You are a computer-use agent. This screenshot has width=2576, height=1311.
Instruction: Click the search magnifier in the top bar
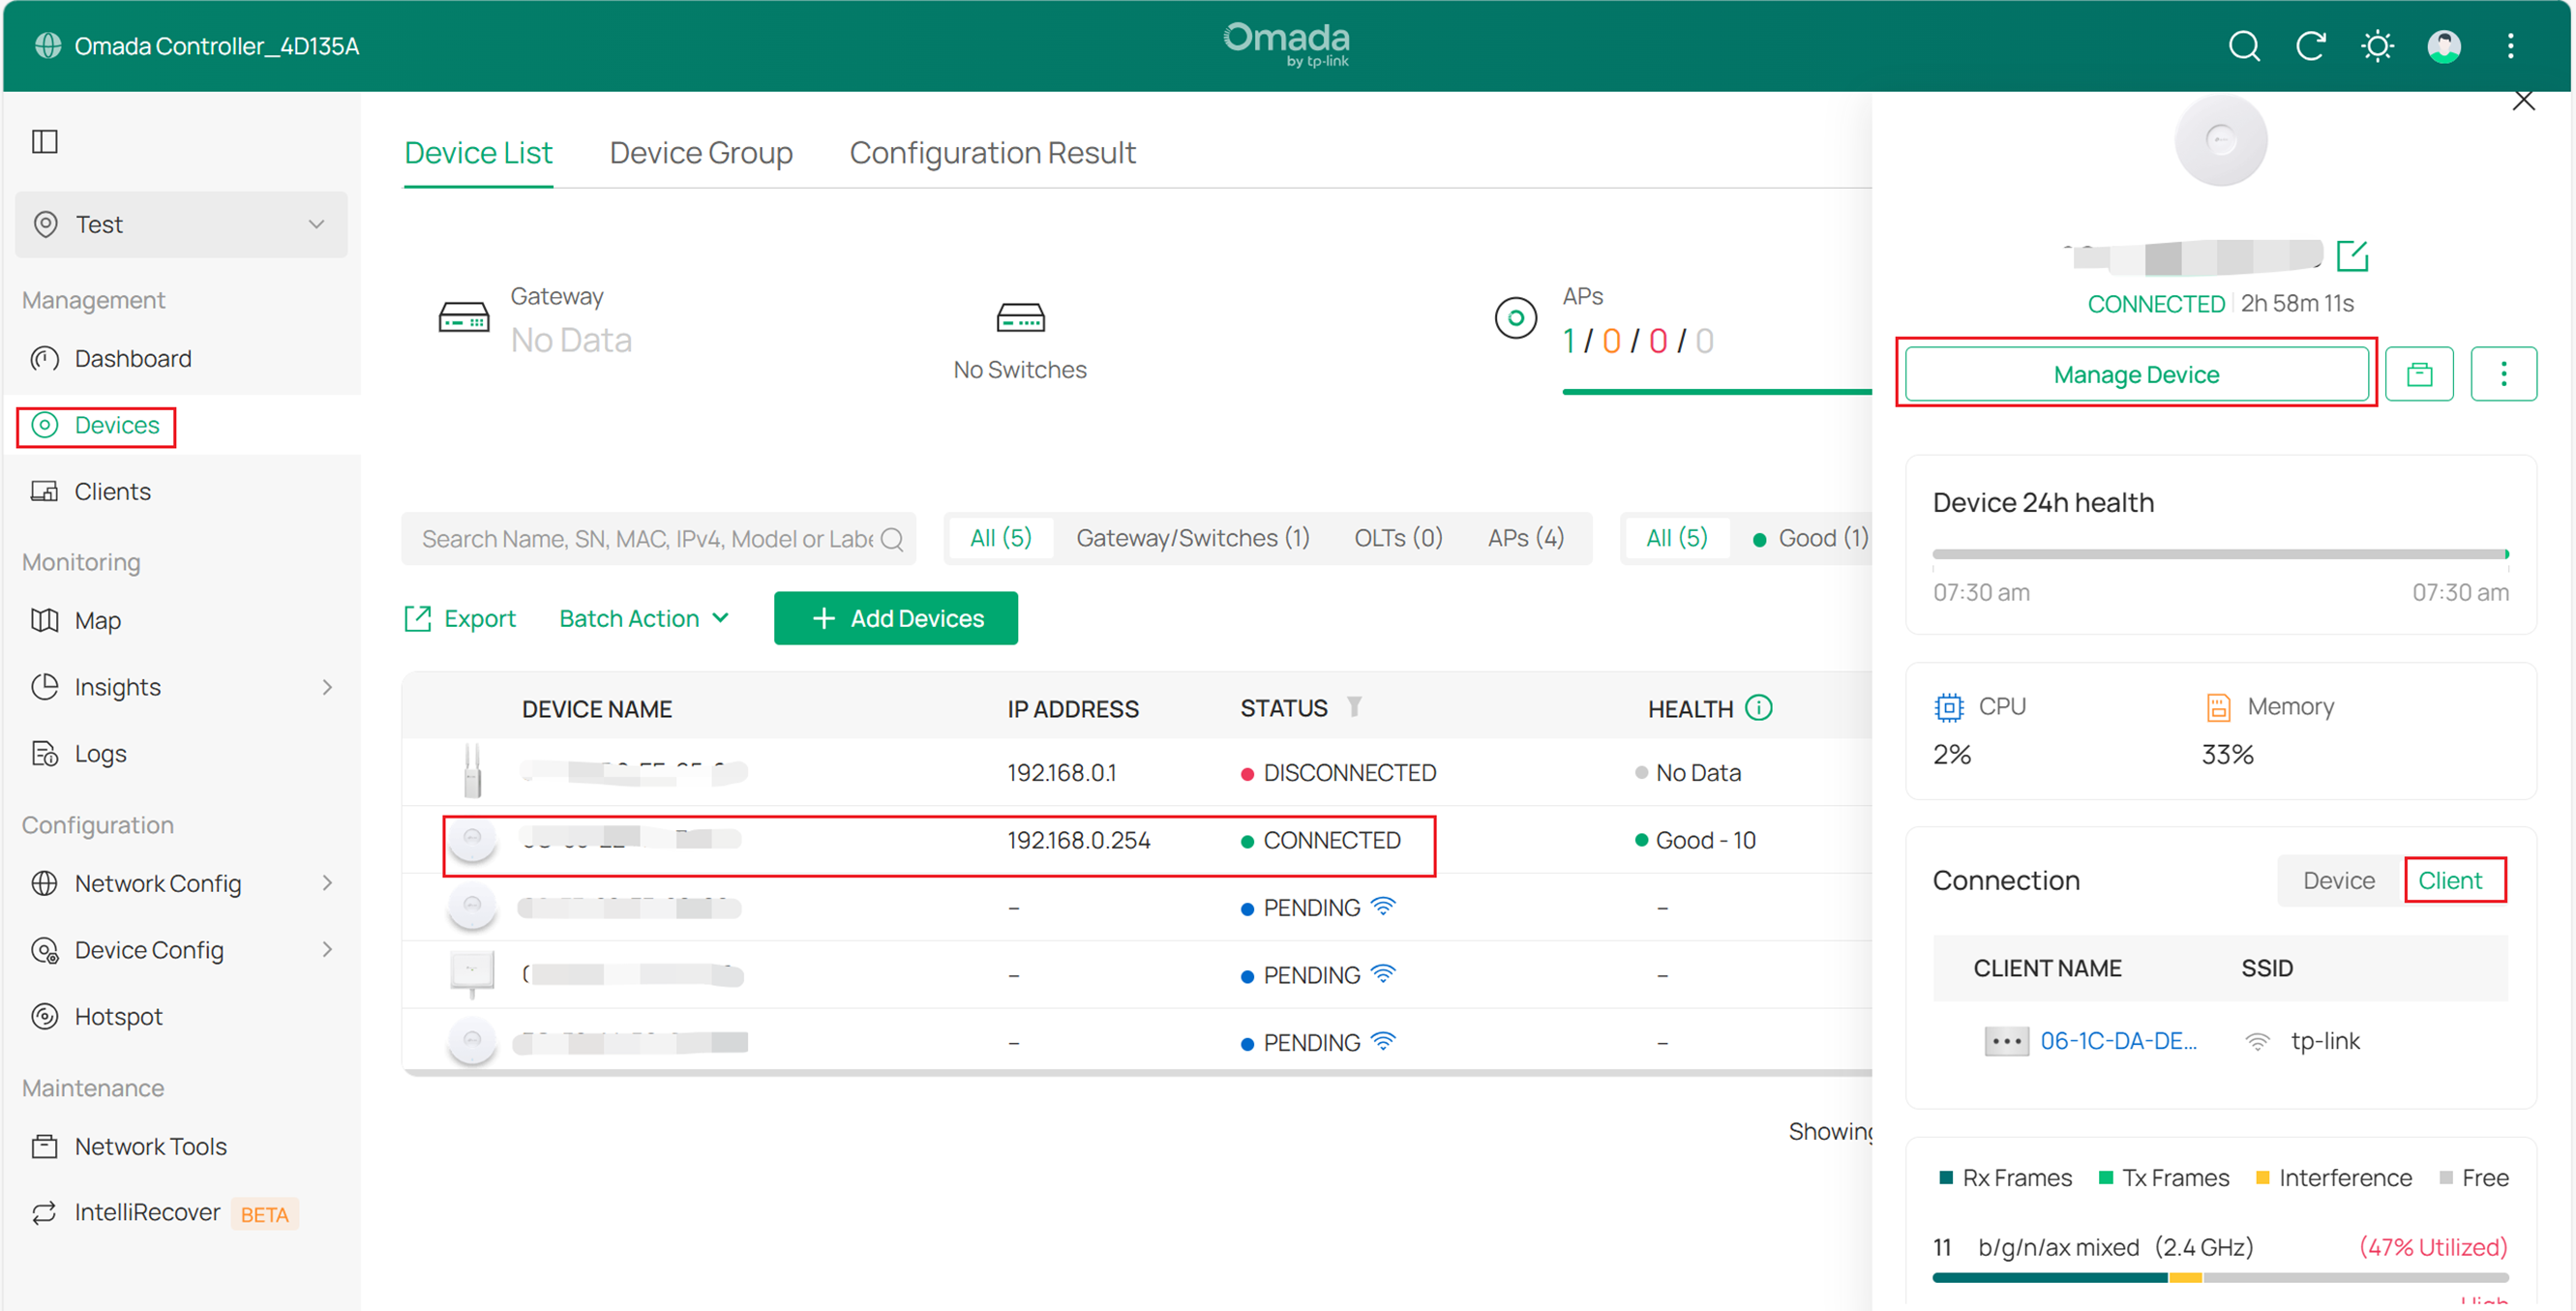point(2244,46)
